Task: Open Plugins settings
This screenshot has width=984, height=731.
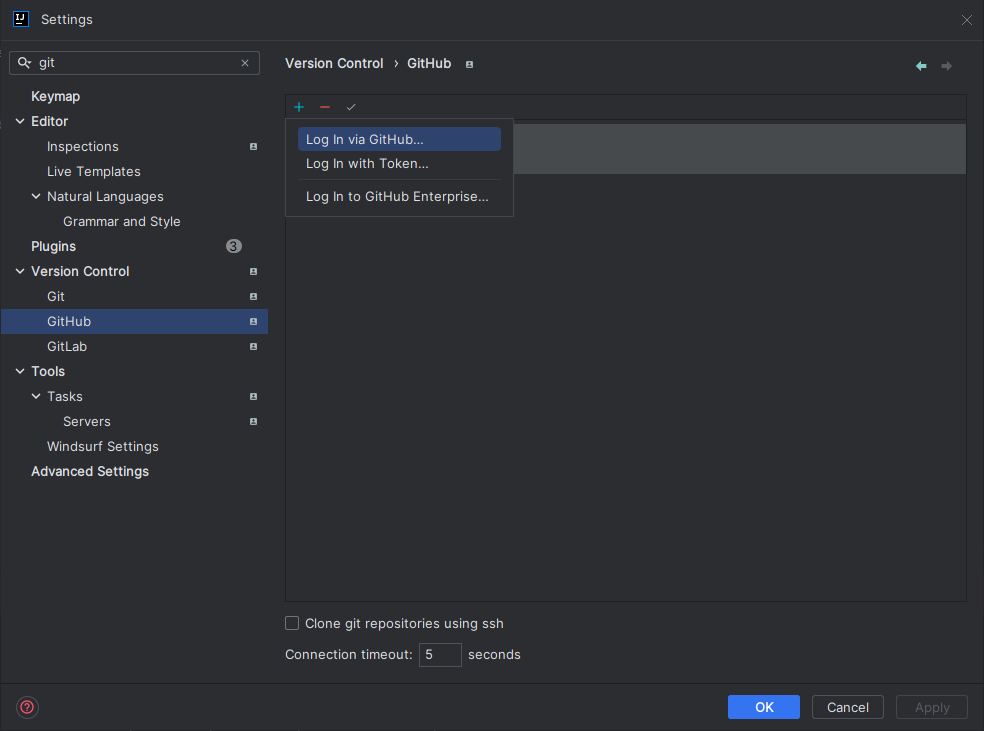Action: (53, 247)
